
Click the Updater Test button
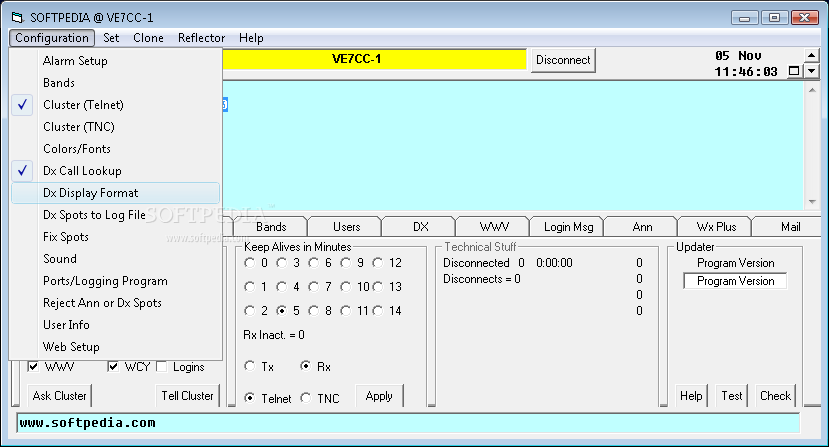(x=732, y=396)
